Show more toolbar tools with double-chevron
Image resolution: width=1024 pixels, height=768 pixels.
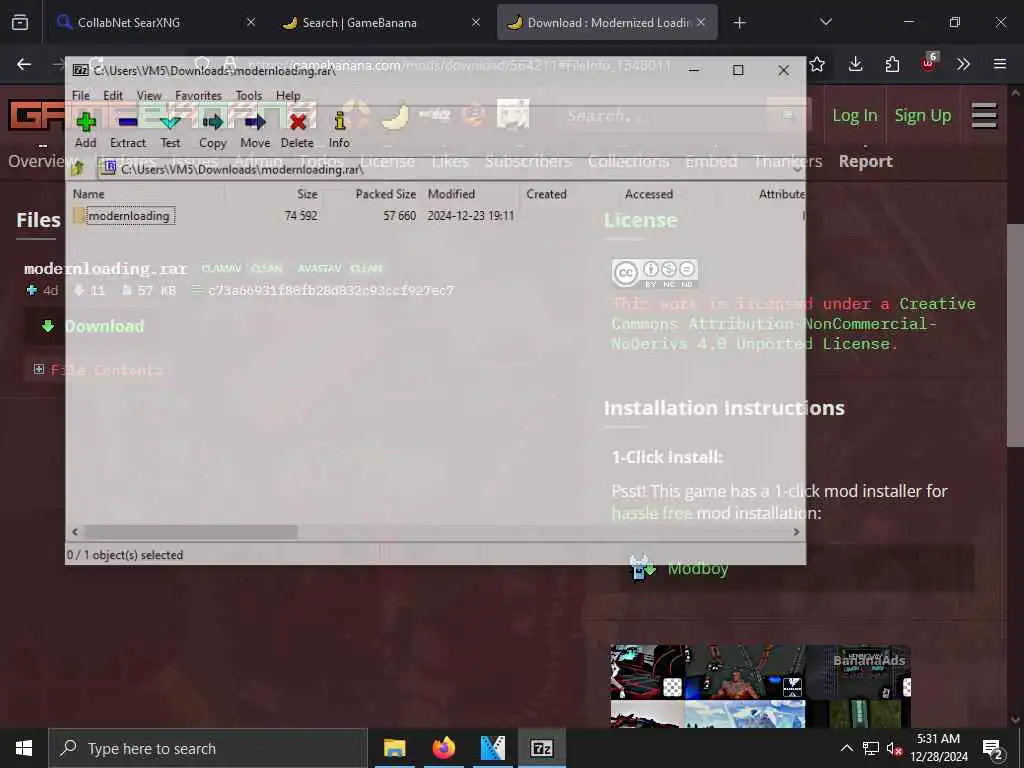[x=963, y=64]
